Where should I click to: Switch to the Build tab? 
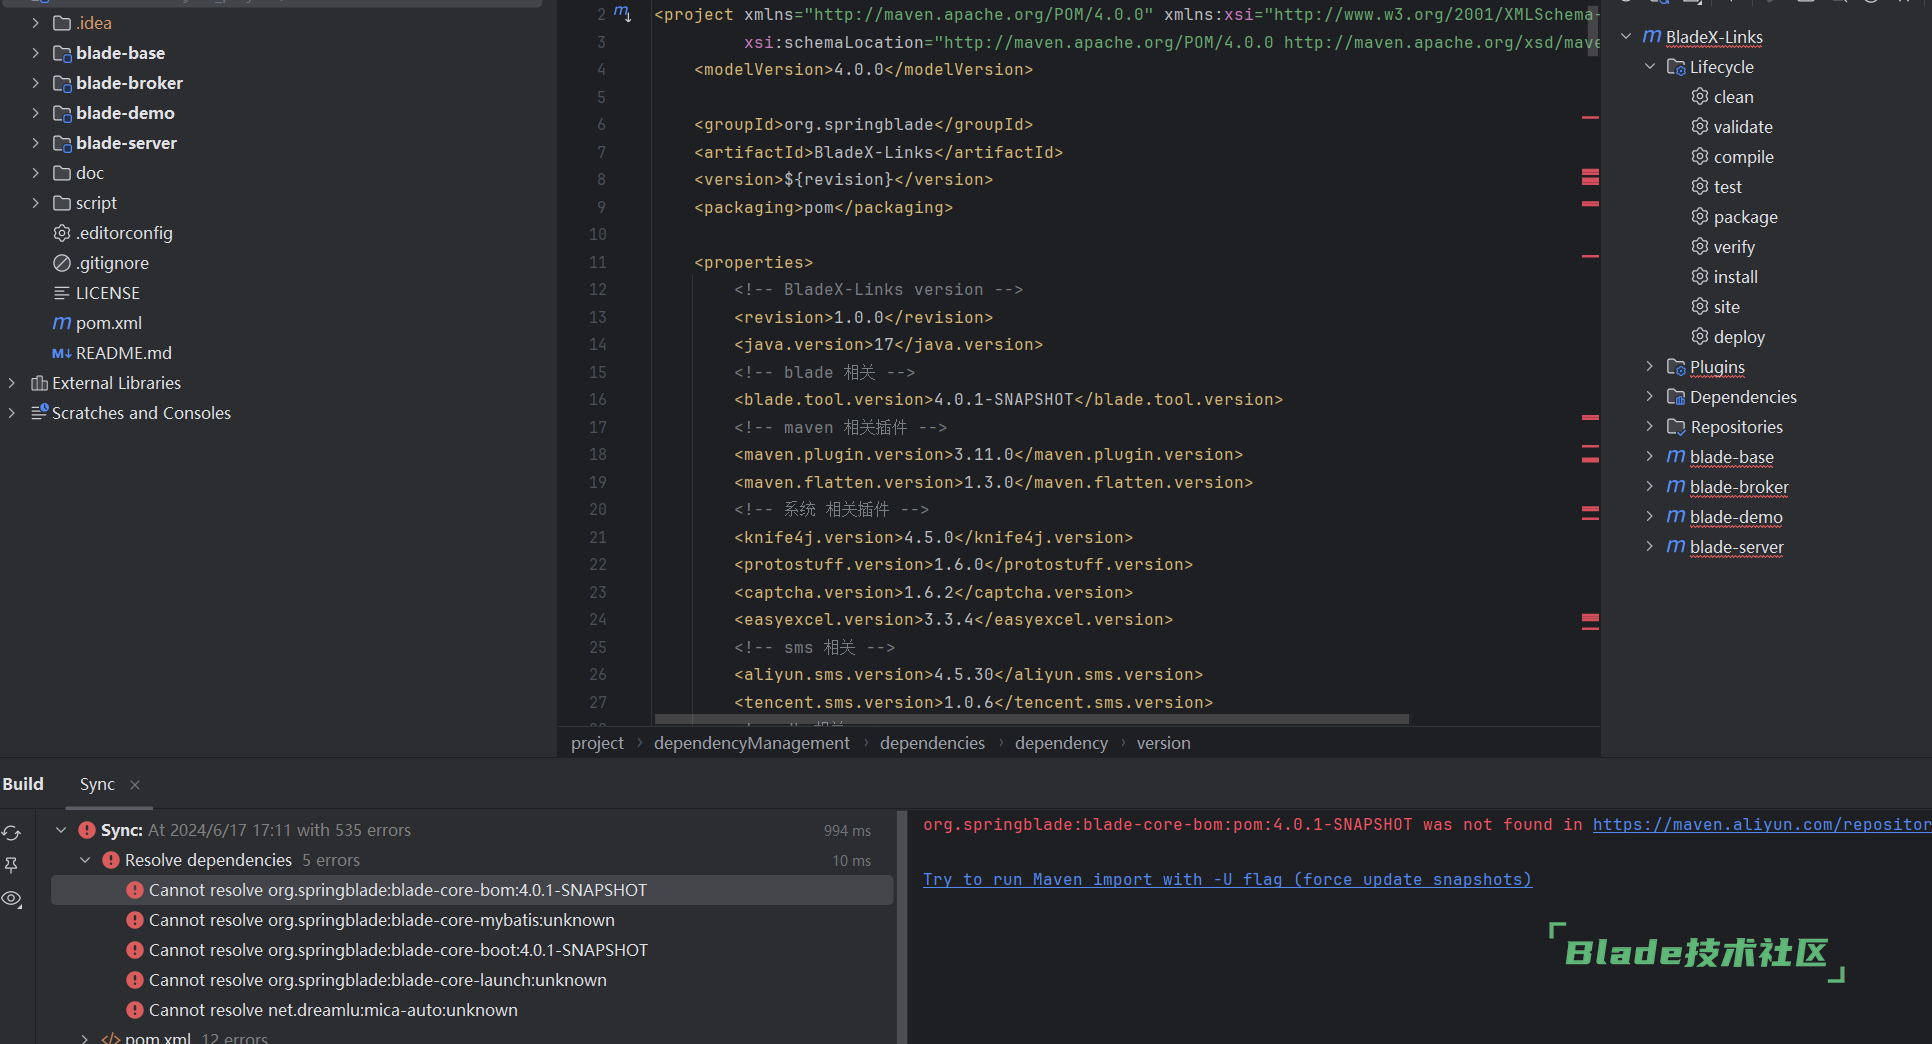(x=23, y=784)
